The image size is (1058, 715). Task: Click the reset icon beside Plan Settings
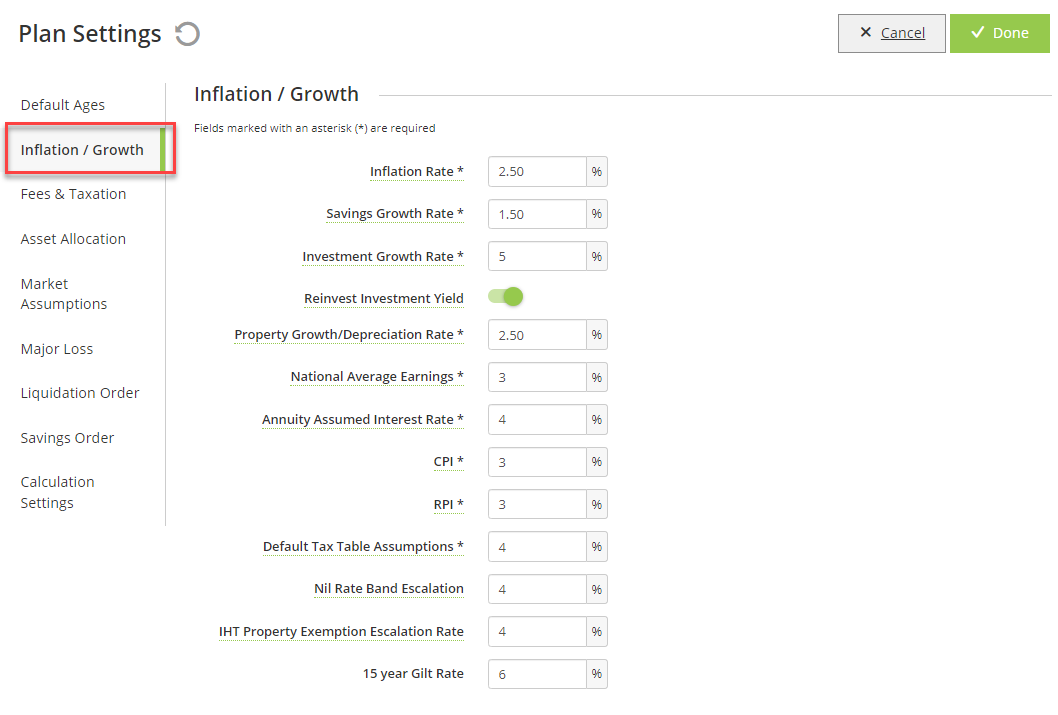point(188,34)
